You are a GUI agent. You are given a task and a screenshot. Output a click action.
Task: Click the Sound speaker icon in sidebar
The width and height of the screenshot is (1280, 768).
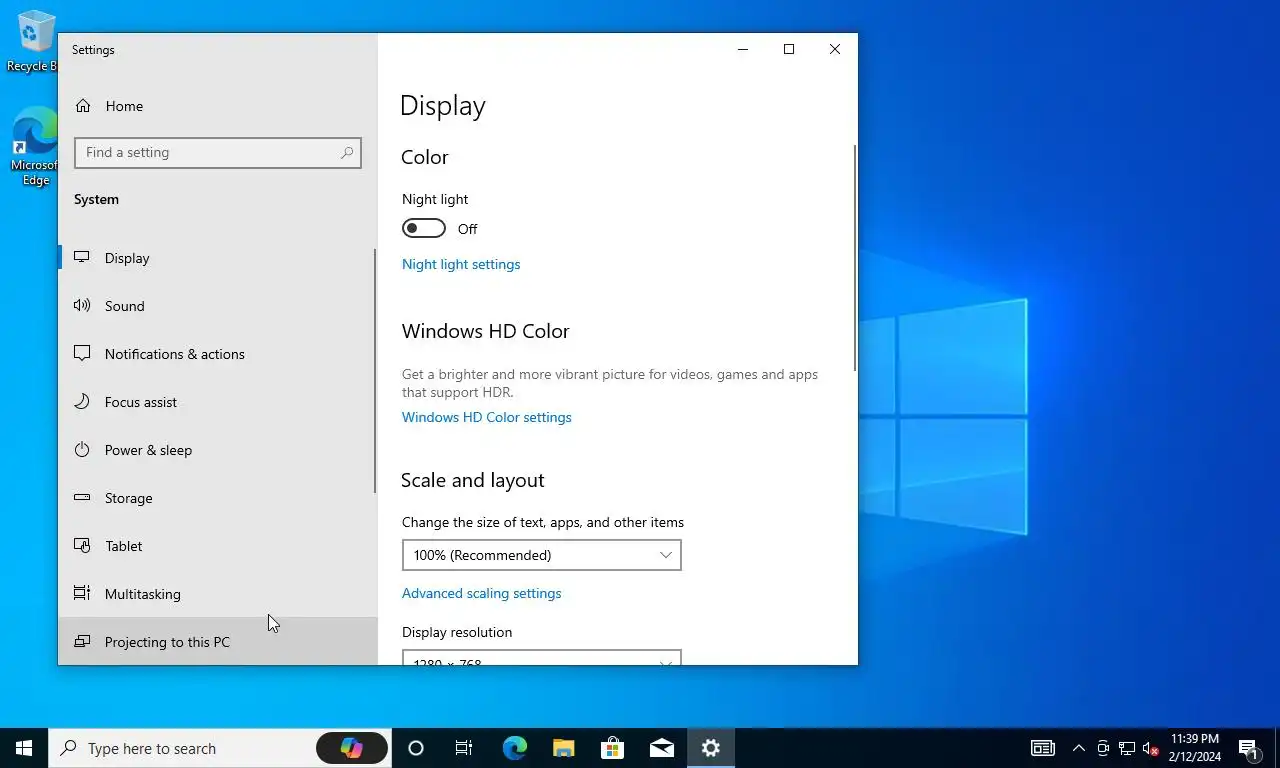tap(82, 306)
